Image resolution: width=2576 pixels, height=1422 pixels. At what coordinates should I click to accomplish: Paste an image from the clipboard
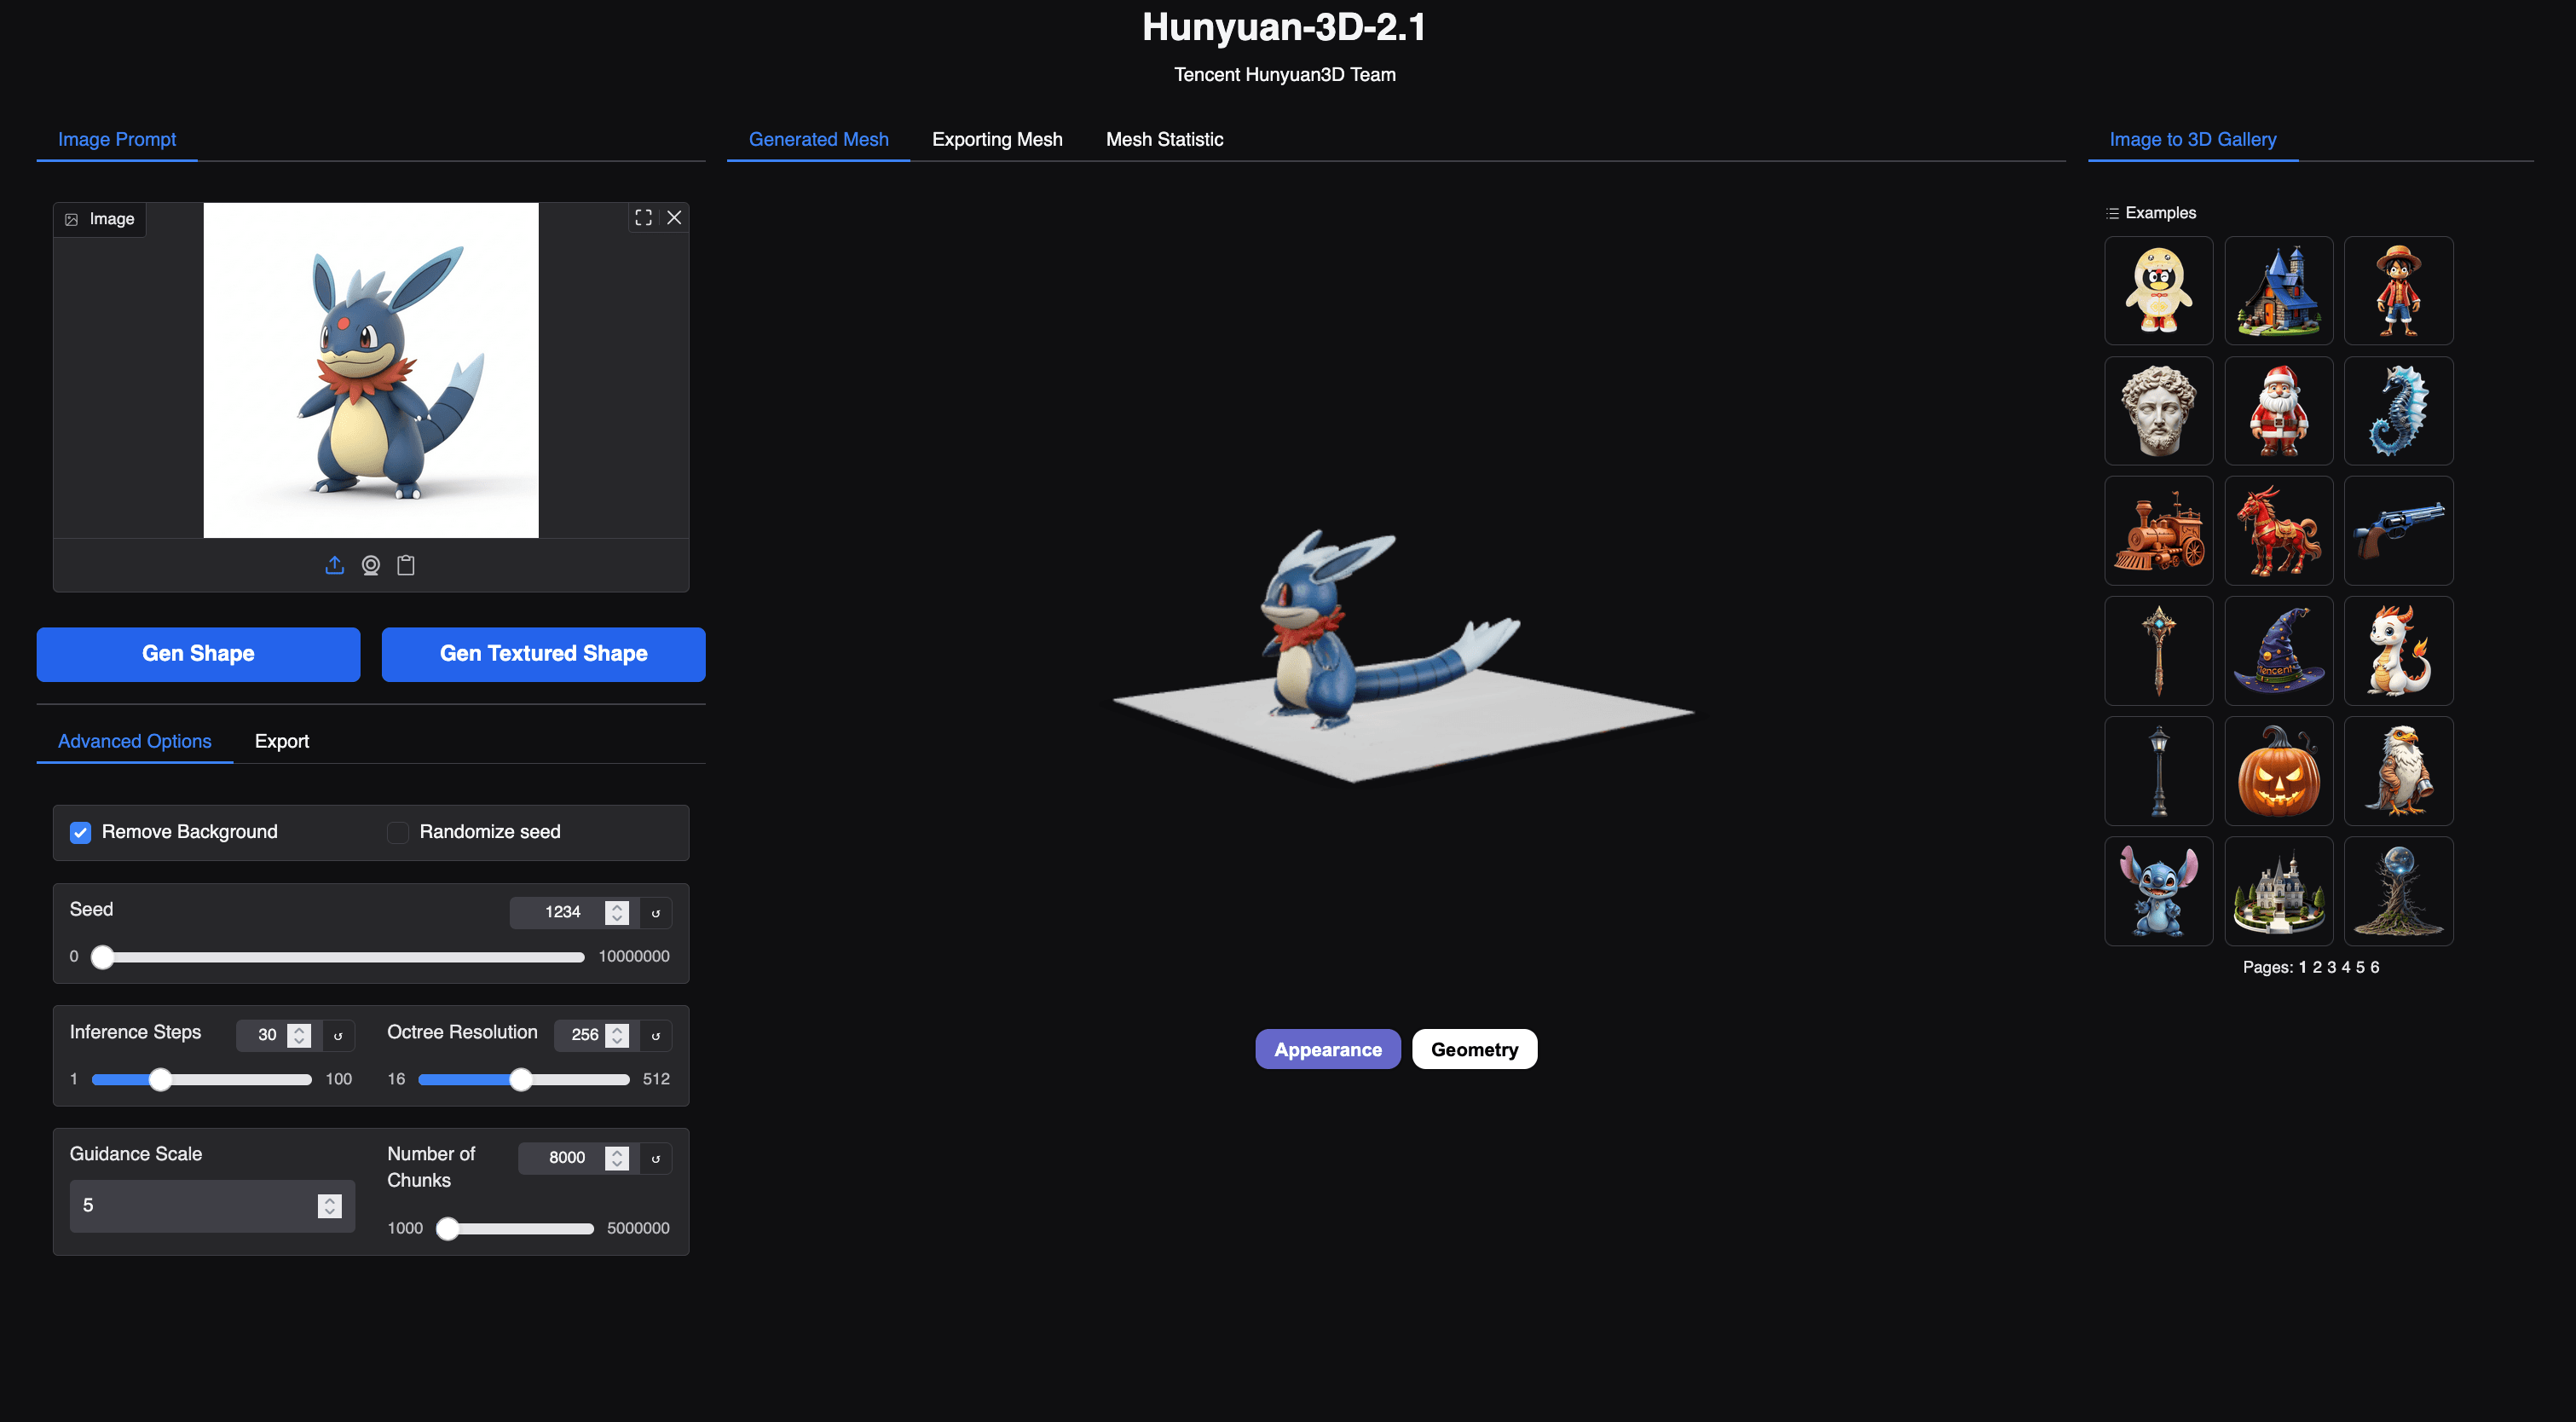(x=406, y=564)
